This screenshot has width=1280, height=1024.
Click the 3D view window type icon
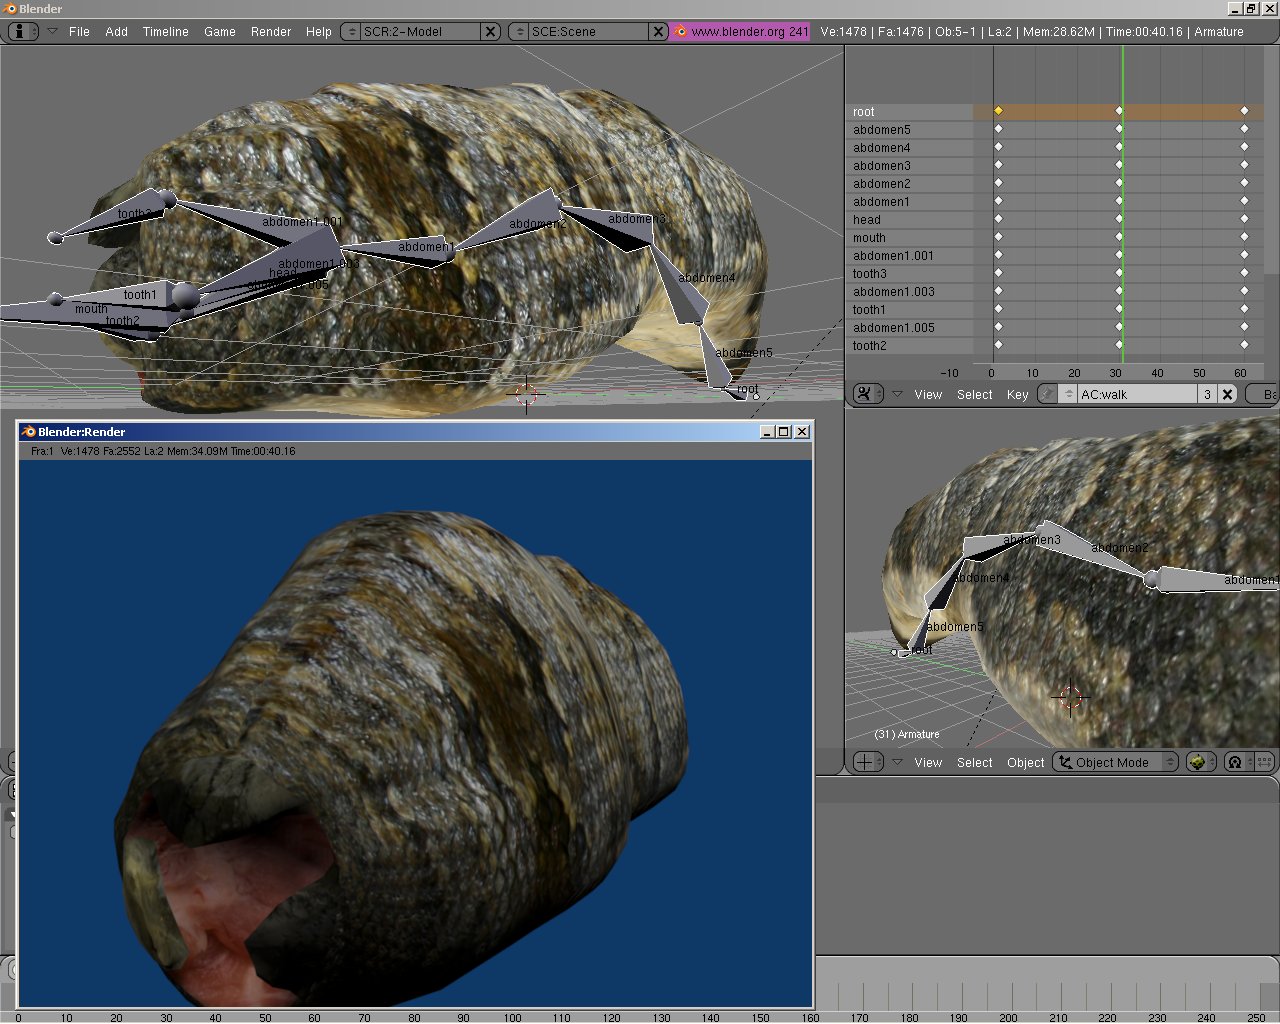pos(865,762)
